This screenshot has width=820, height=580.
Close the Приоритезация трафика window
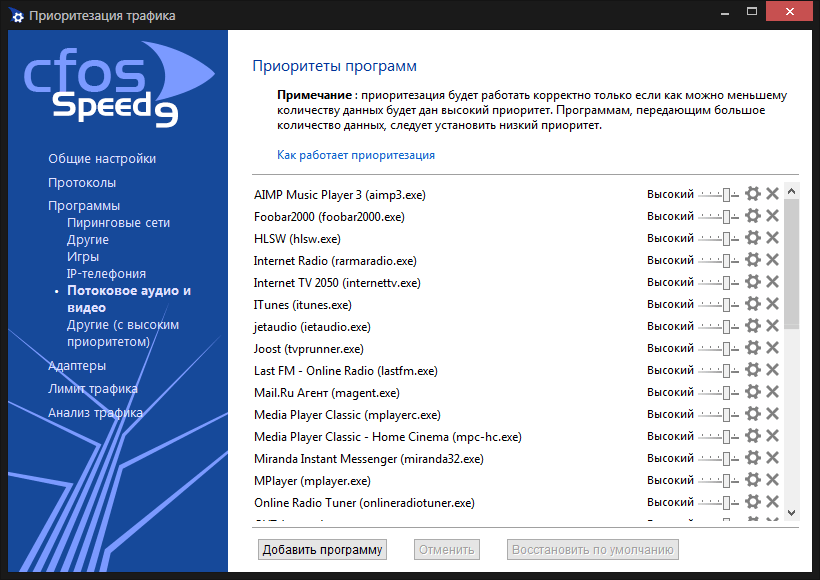coord(790,12)
